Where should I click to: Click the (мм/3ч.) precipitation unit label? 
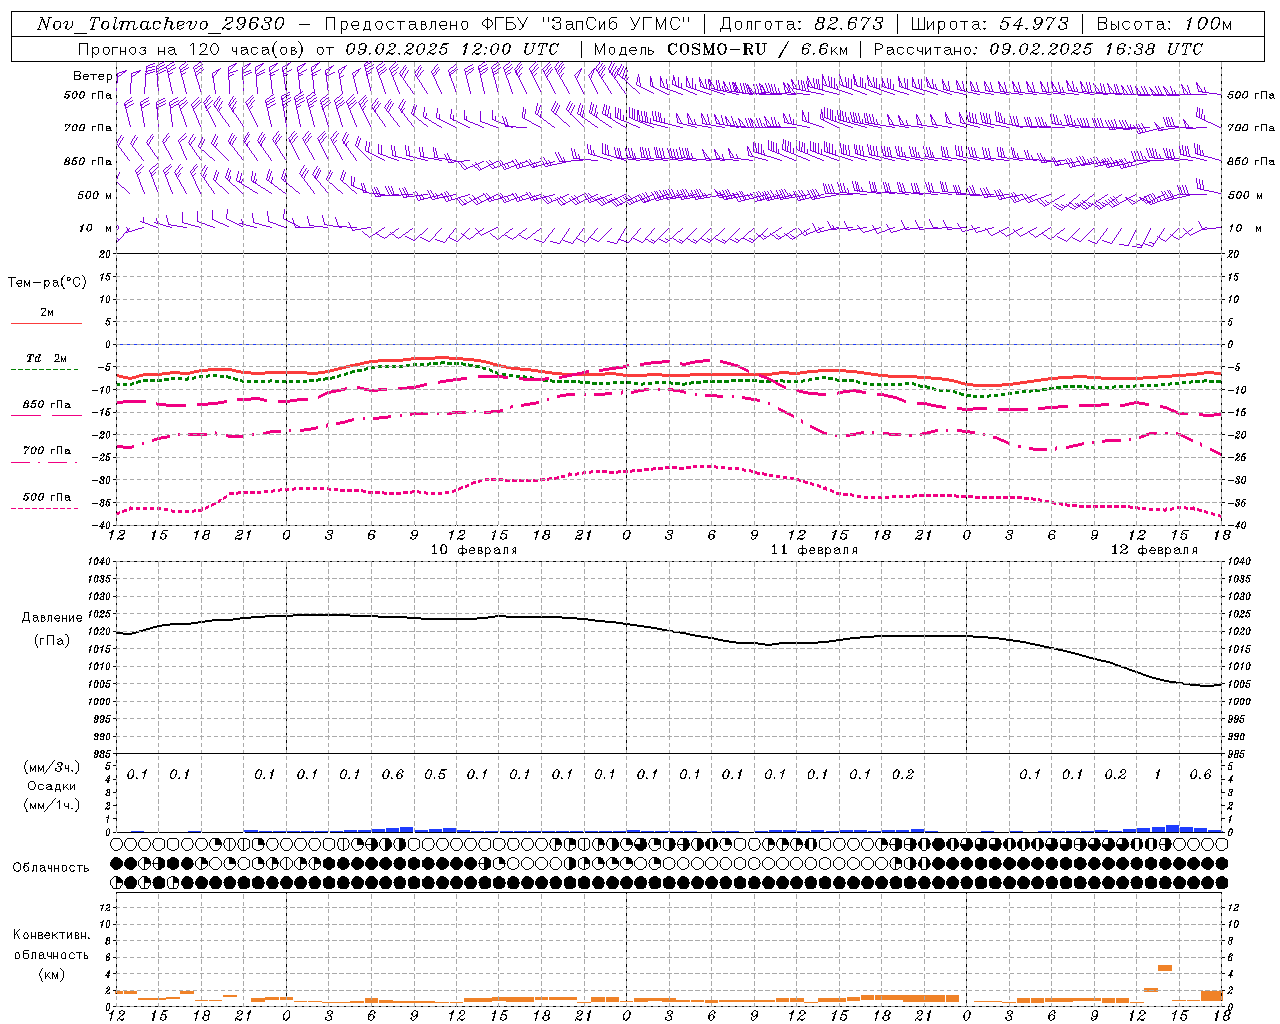tap(51, 767)
